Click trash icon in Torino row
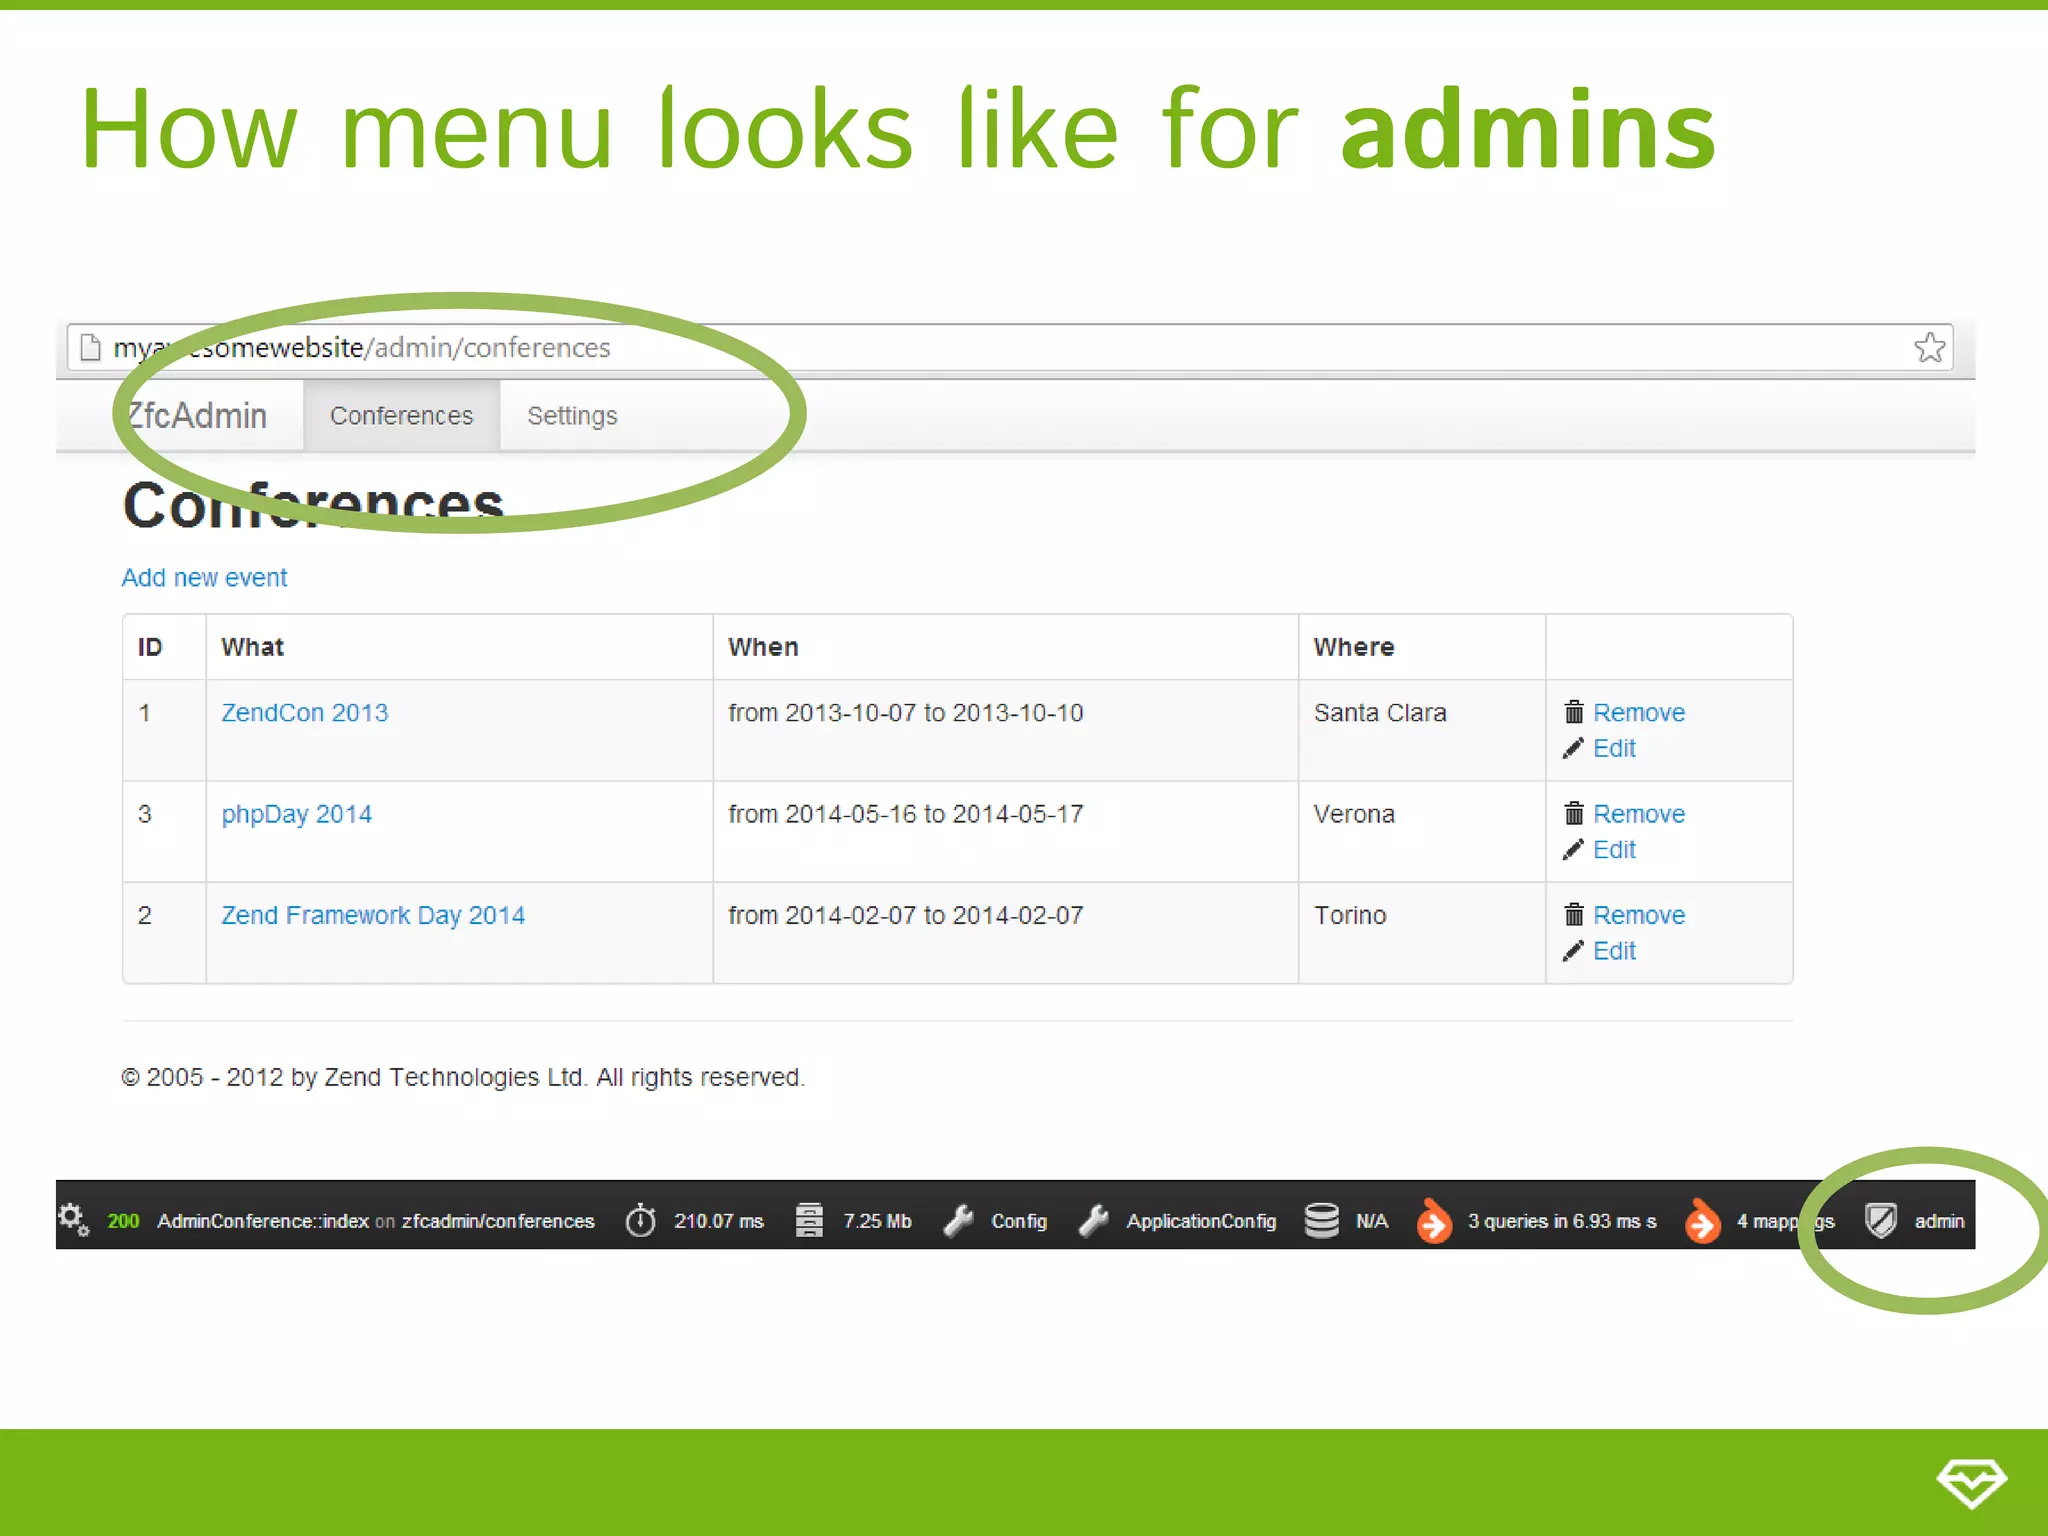The height and width of the screenshot is (1536, 2048). point(1574,913)
